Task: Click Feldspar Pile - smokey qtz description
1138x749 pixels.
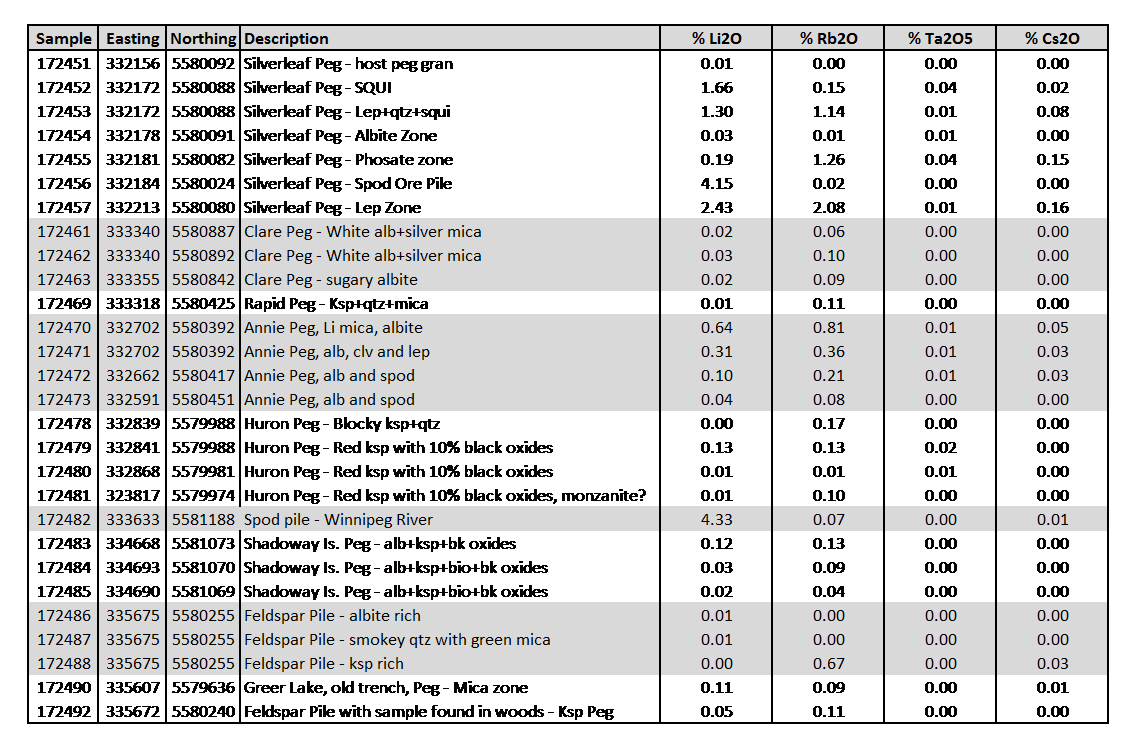Action: coord(397,639)
